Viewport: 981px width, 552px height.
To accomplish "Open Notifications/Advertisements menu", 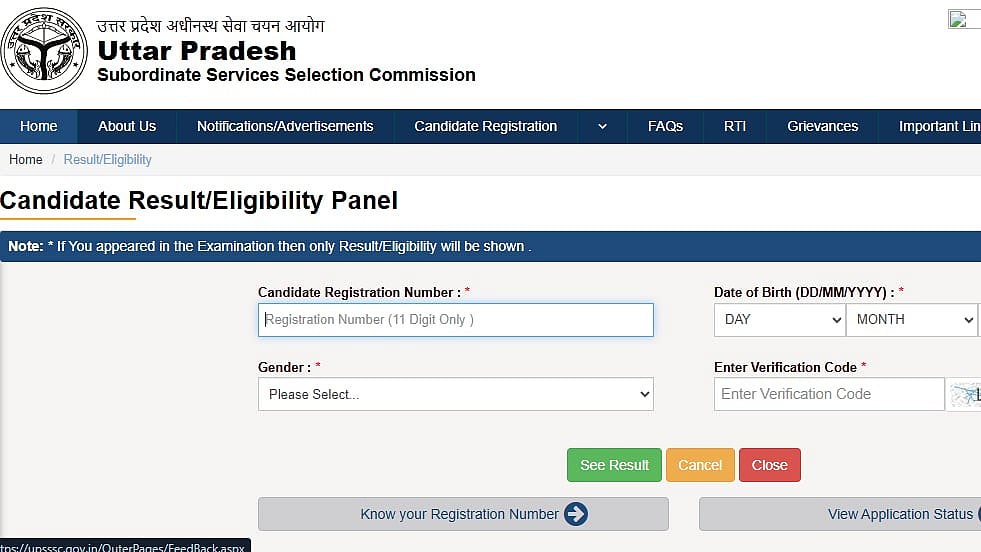I will [x=285, y=126].
